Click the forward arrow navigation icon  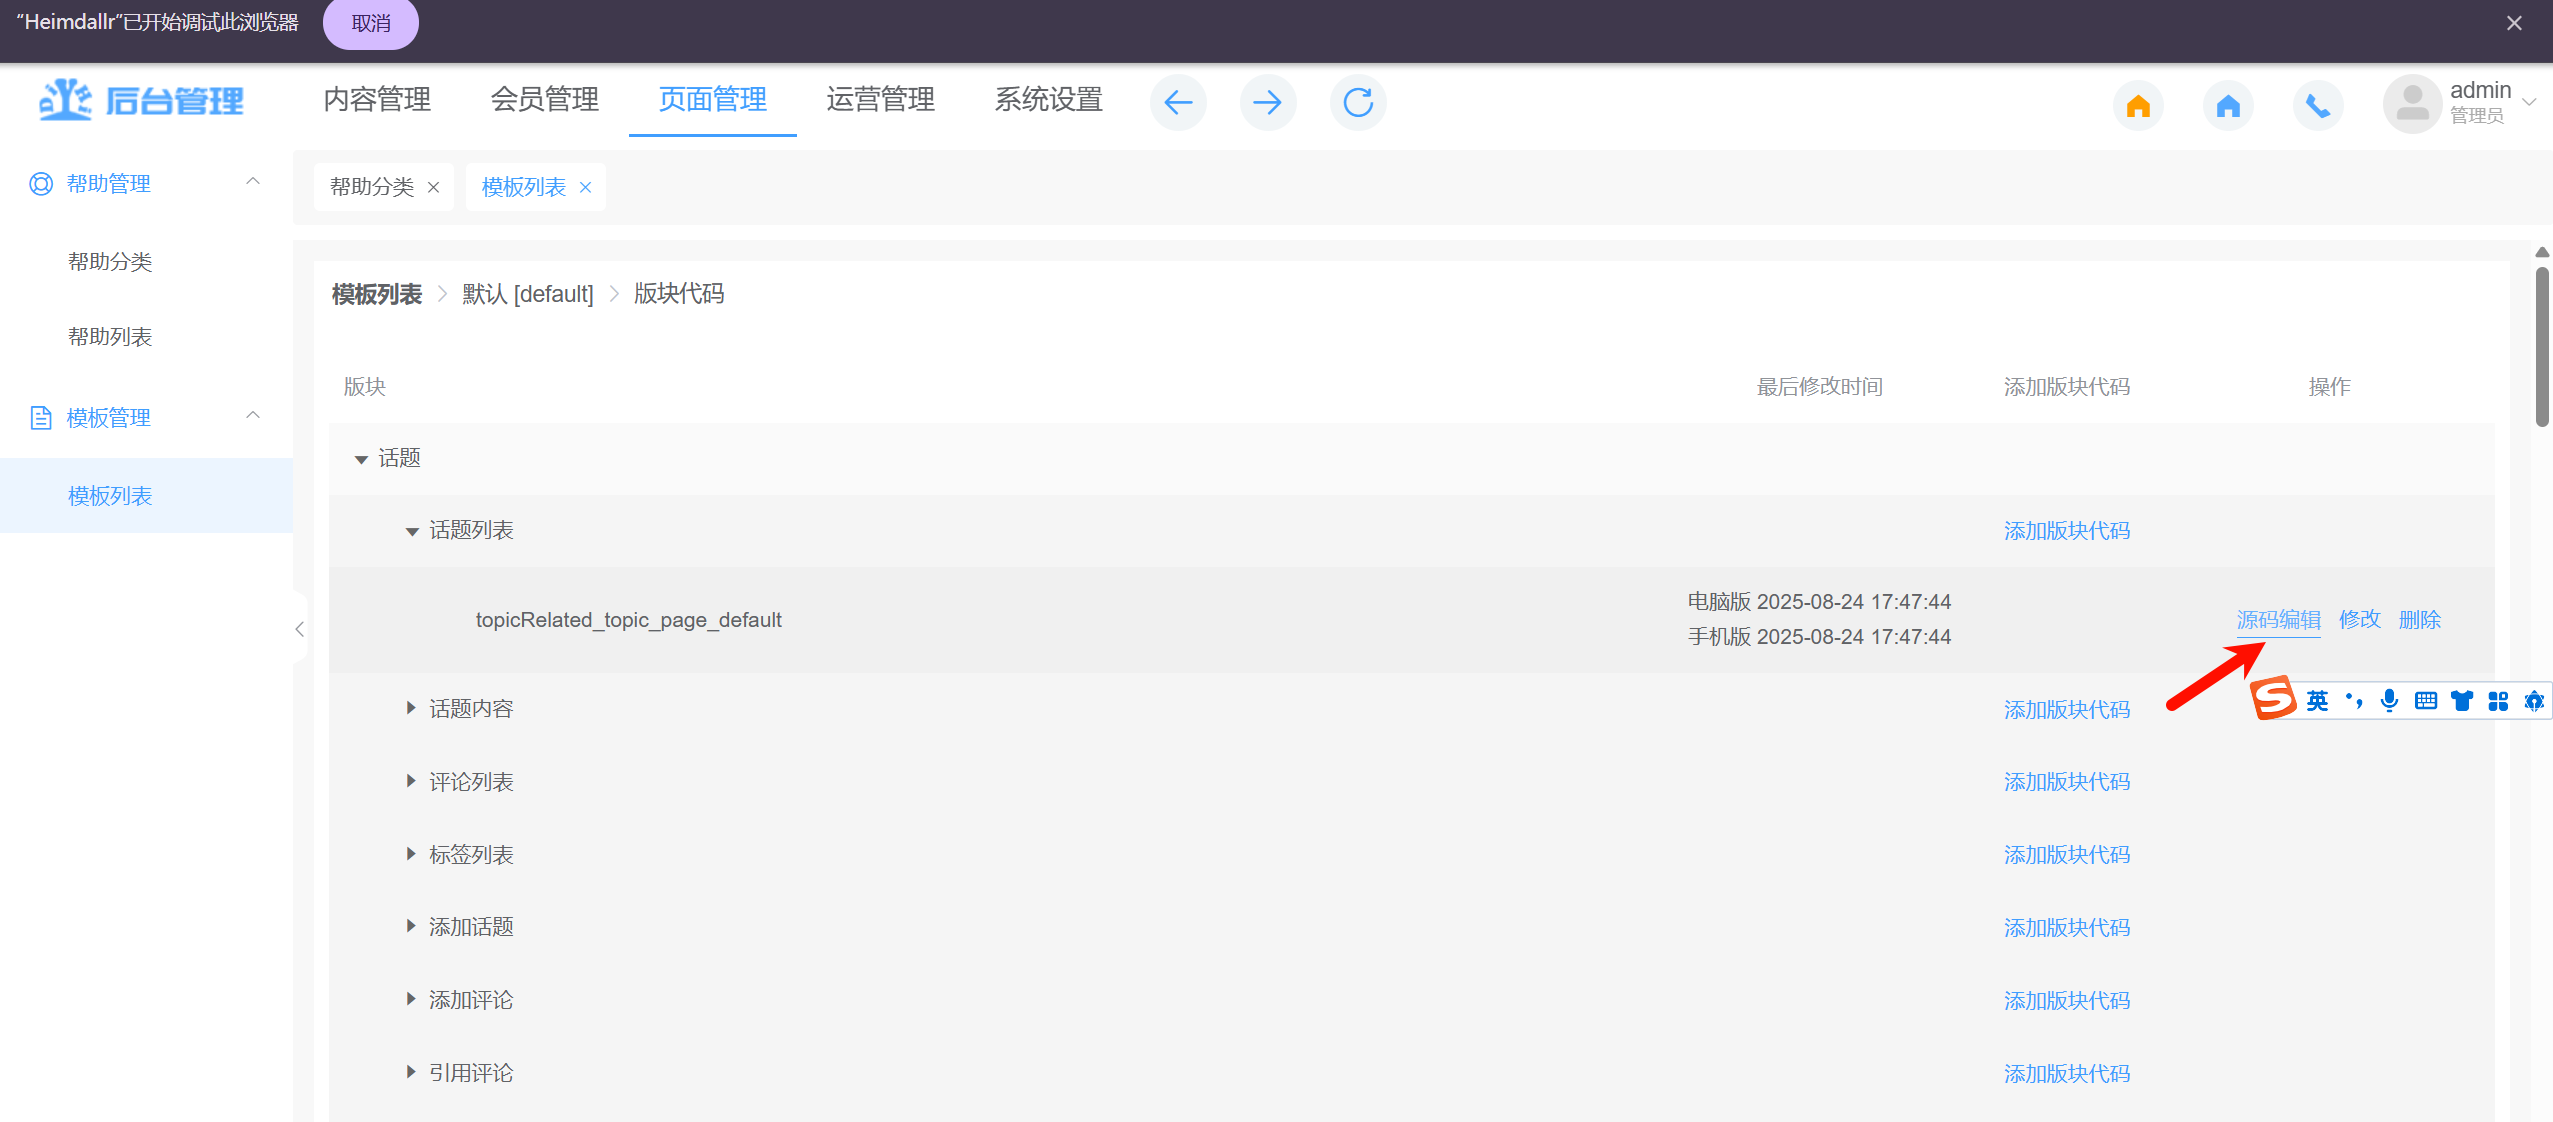point(1267,102)
